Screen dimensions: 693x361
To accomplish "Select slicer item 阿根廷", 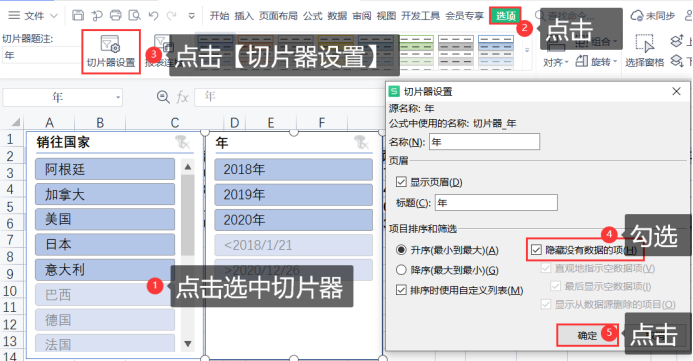I will pyautogui.click(x=105, y=169).
